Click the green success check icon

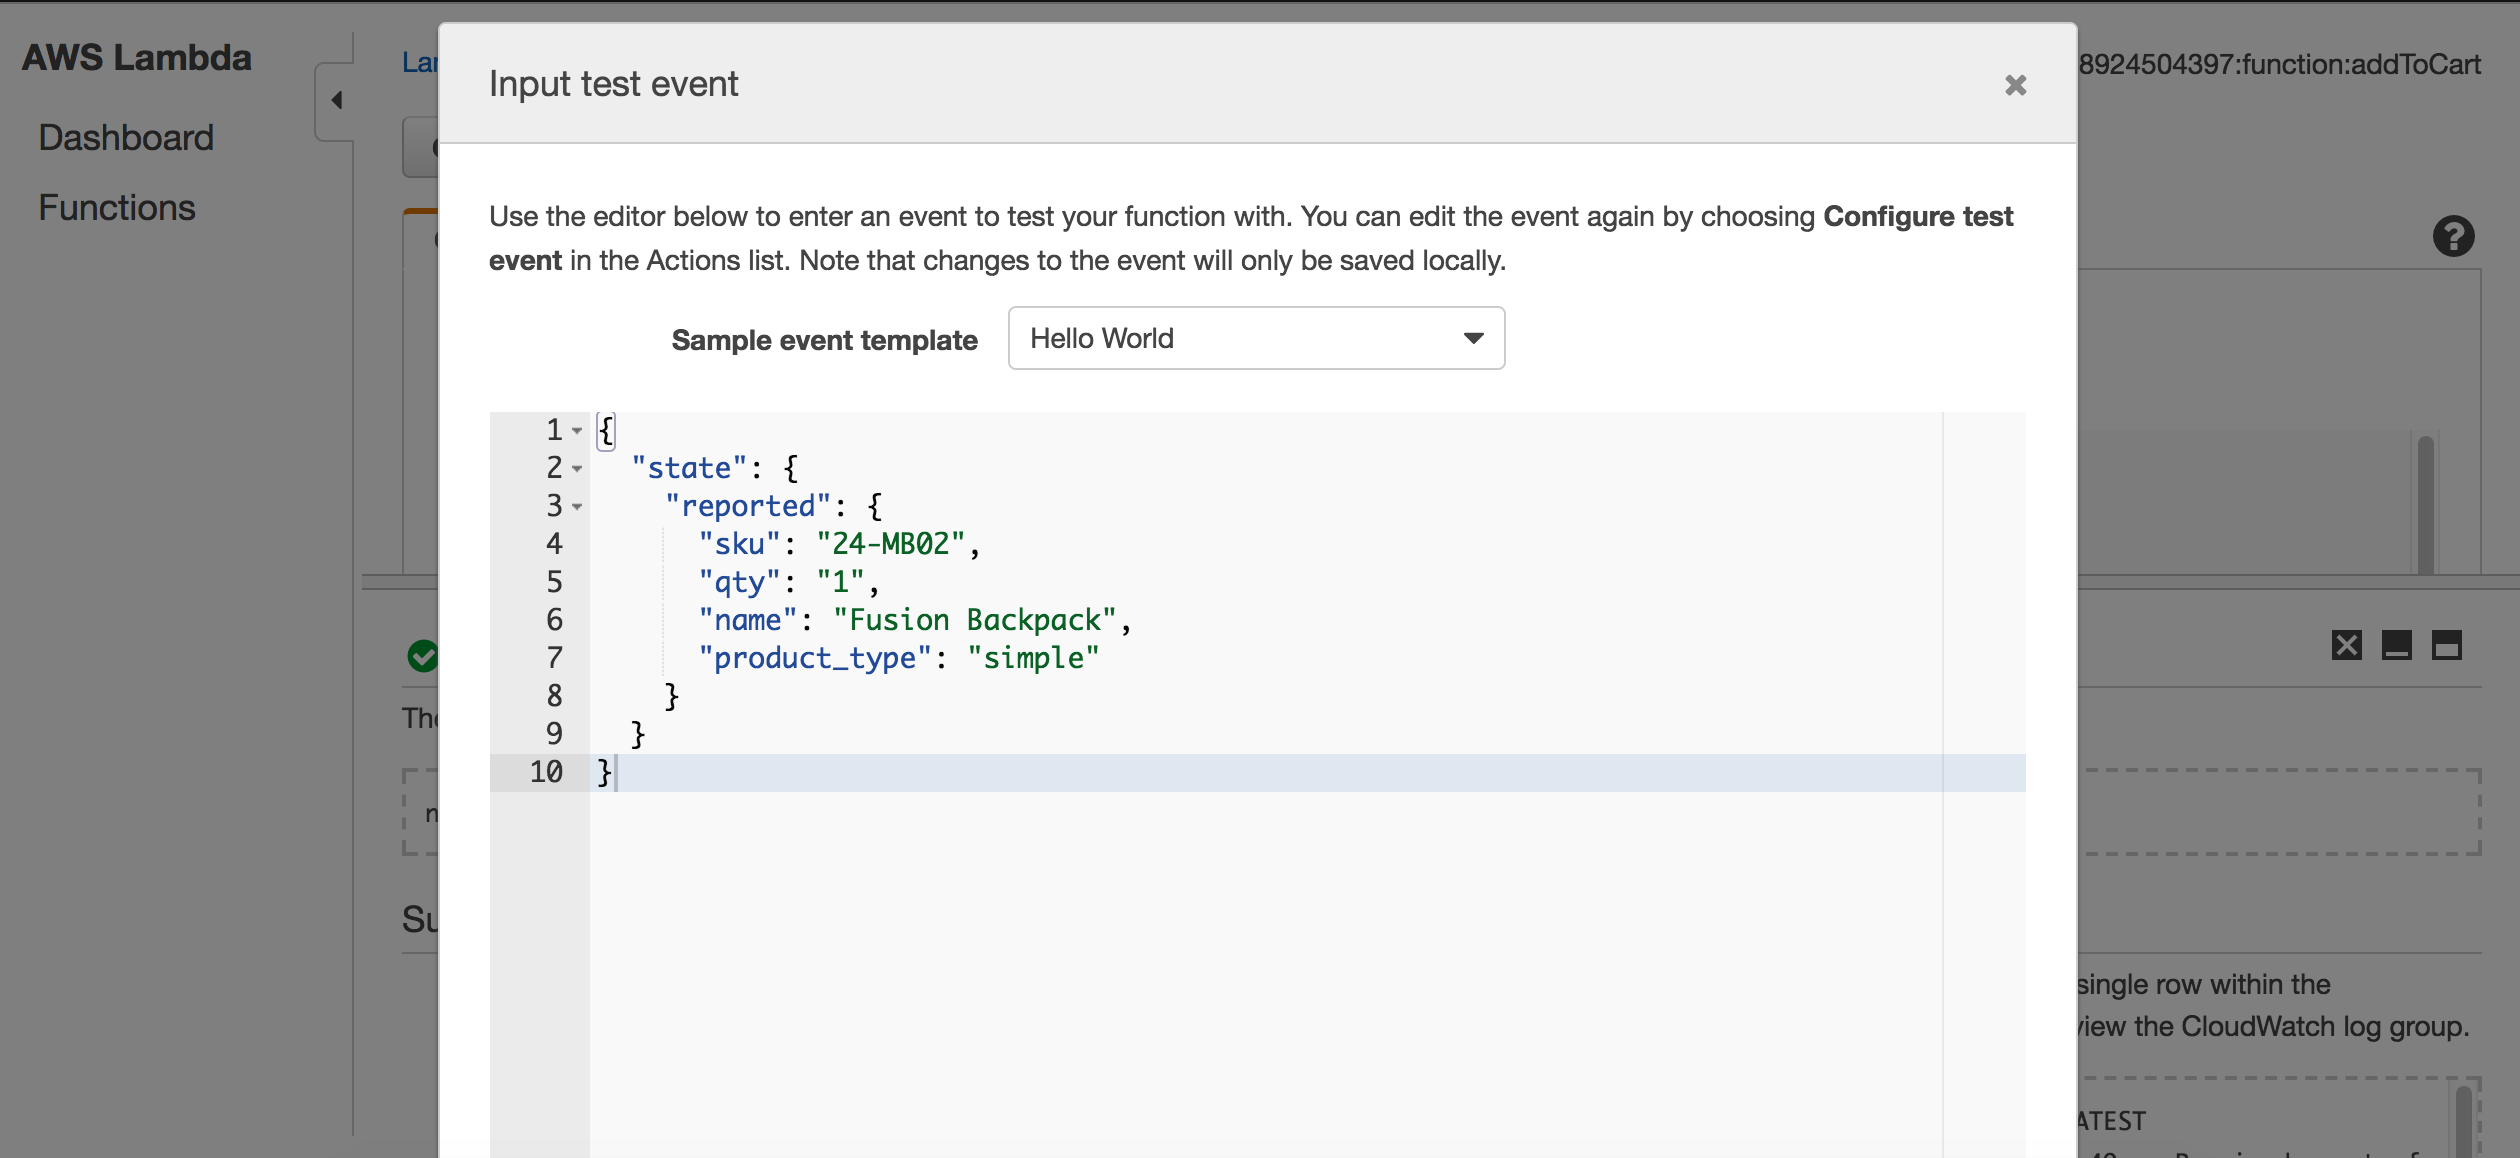pos(422,656)
